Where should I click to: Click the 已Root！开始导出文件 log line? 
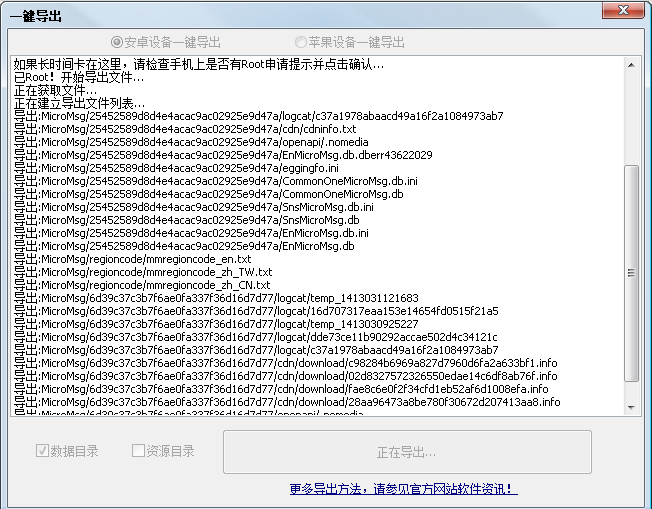(x=80, y=77)
